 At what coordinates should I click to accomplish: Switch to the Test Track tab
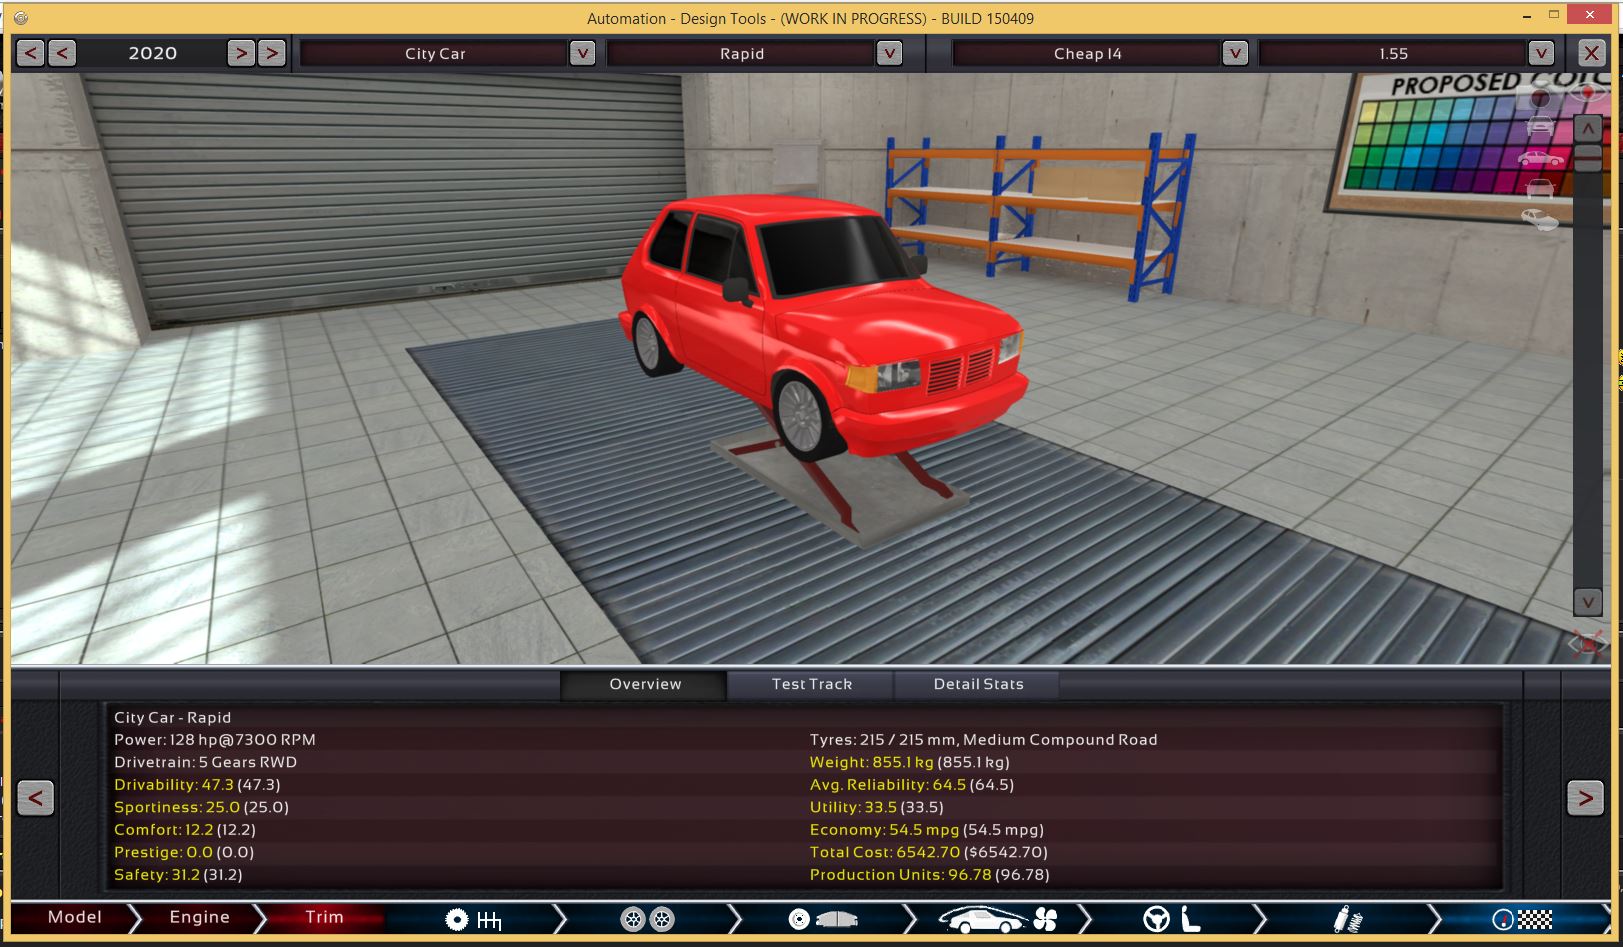coord(811,684)
